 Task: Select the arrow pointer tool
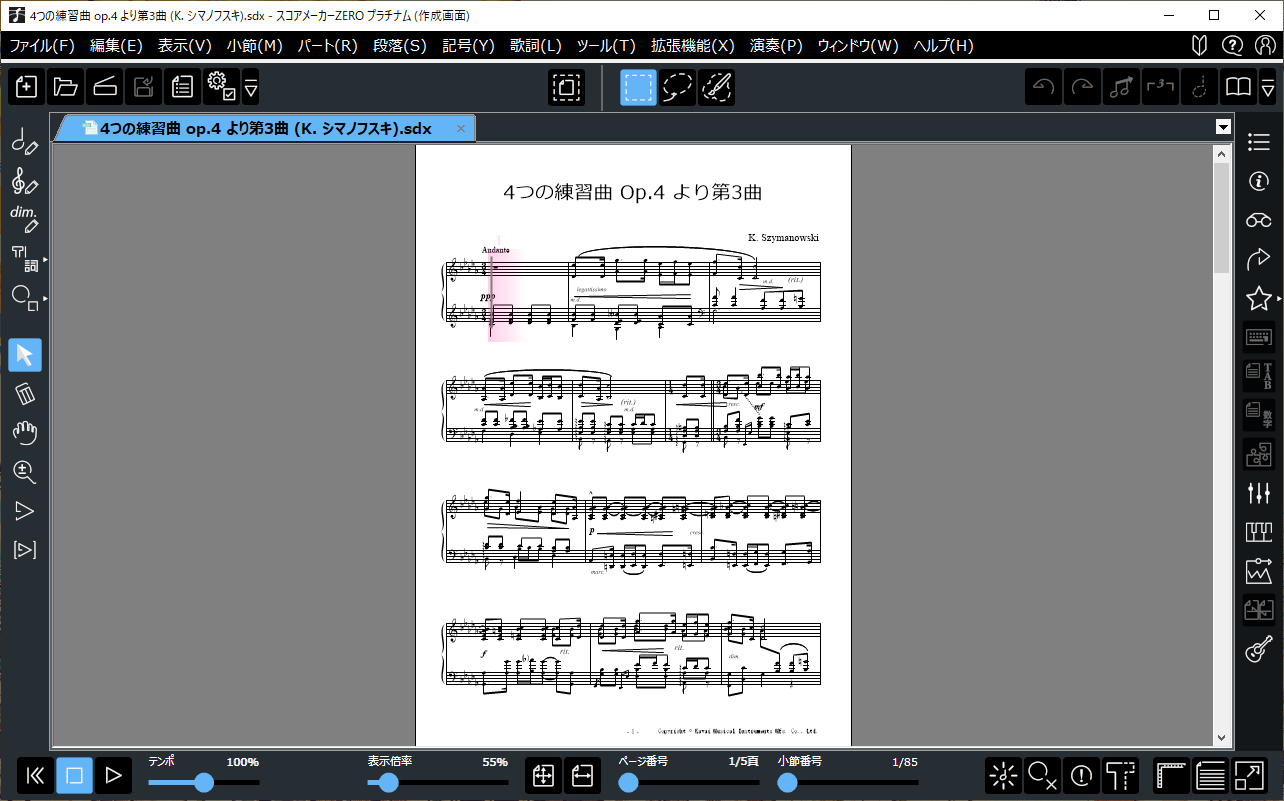click(x=25, y=355)
